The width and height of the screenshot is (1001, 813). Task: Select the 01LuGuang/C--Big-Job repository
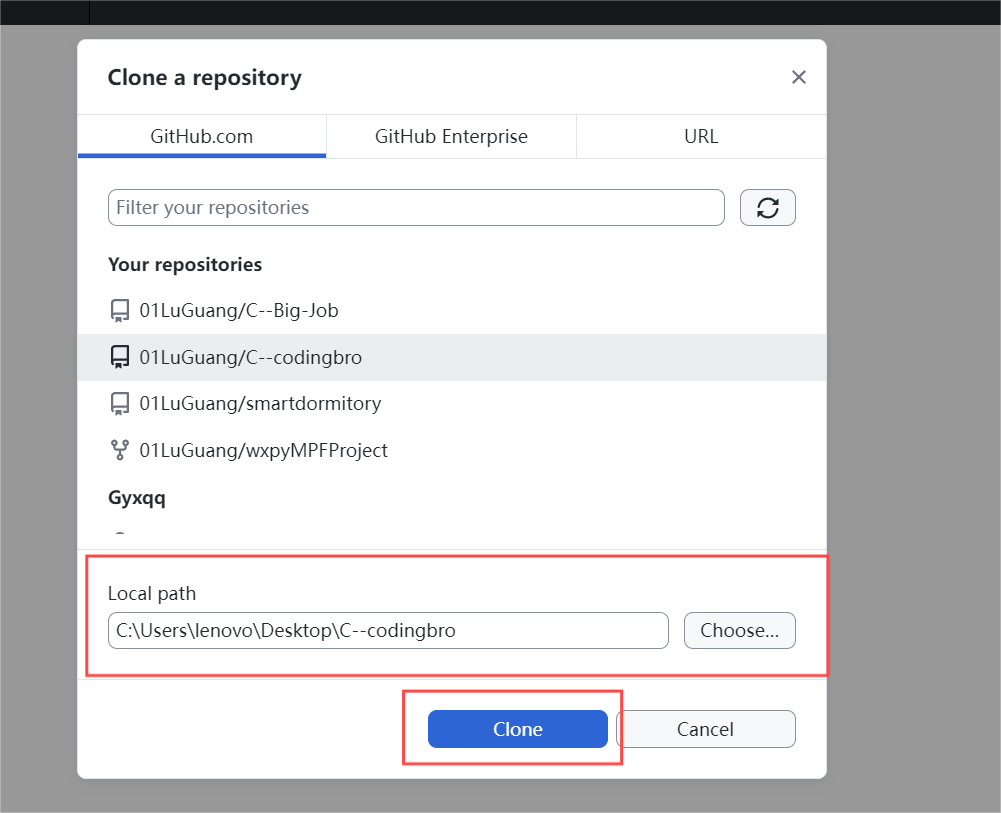pyautogui.click(x=452, y=311)
